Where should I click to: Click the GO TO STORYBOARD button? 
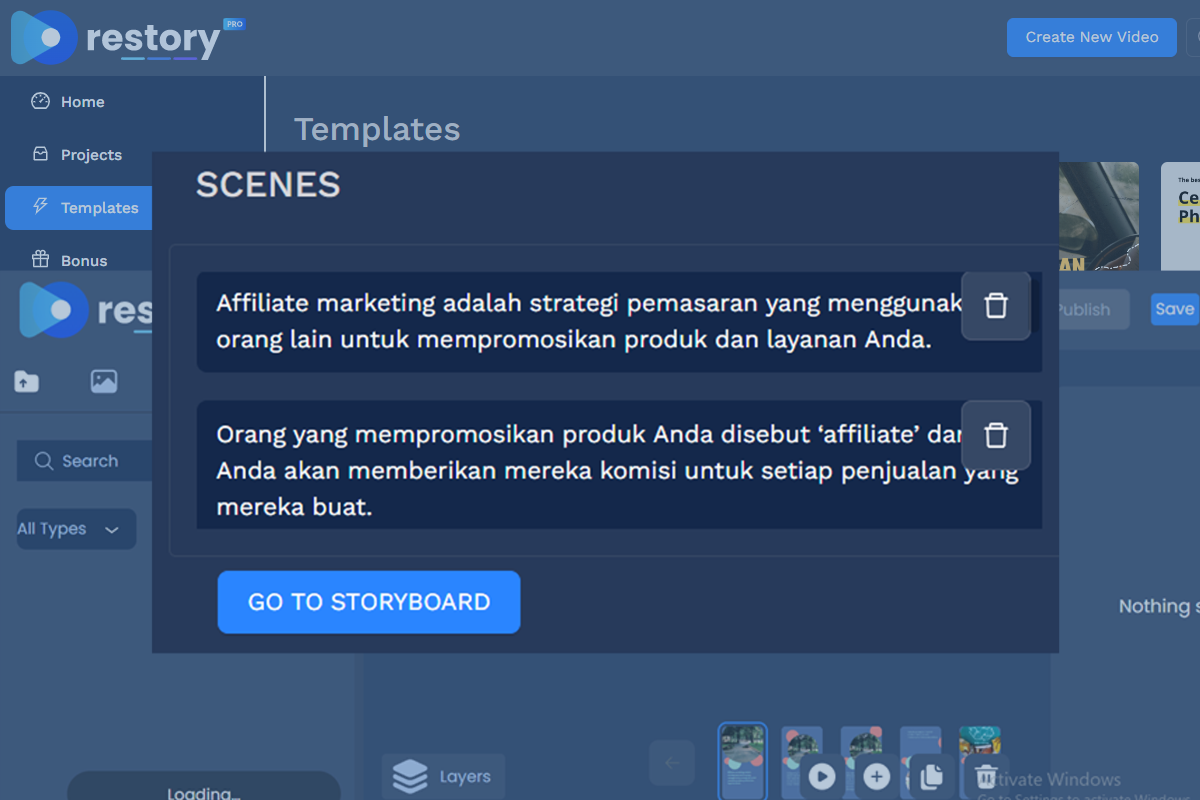[369, 602]
